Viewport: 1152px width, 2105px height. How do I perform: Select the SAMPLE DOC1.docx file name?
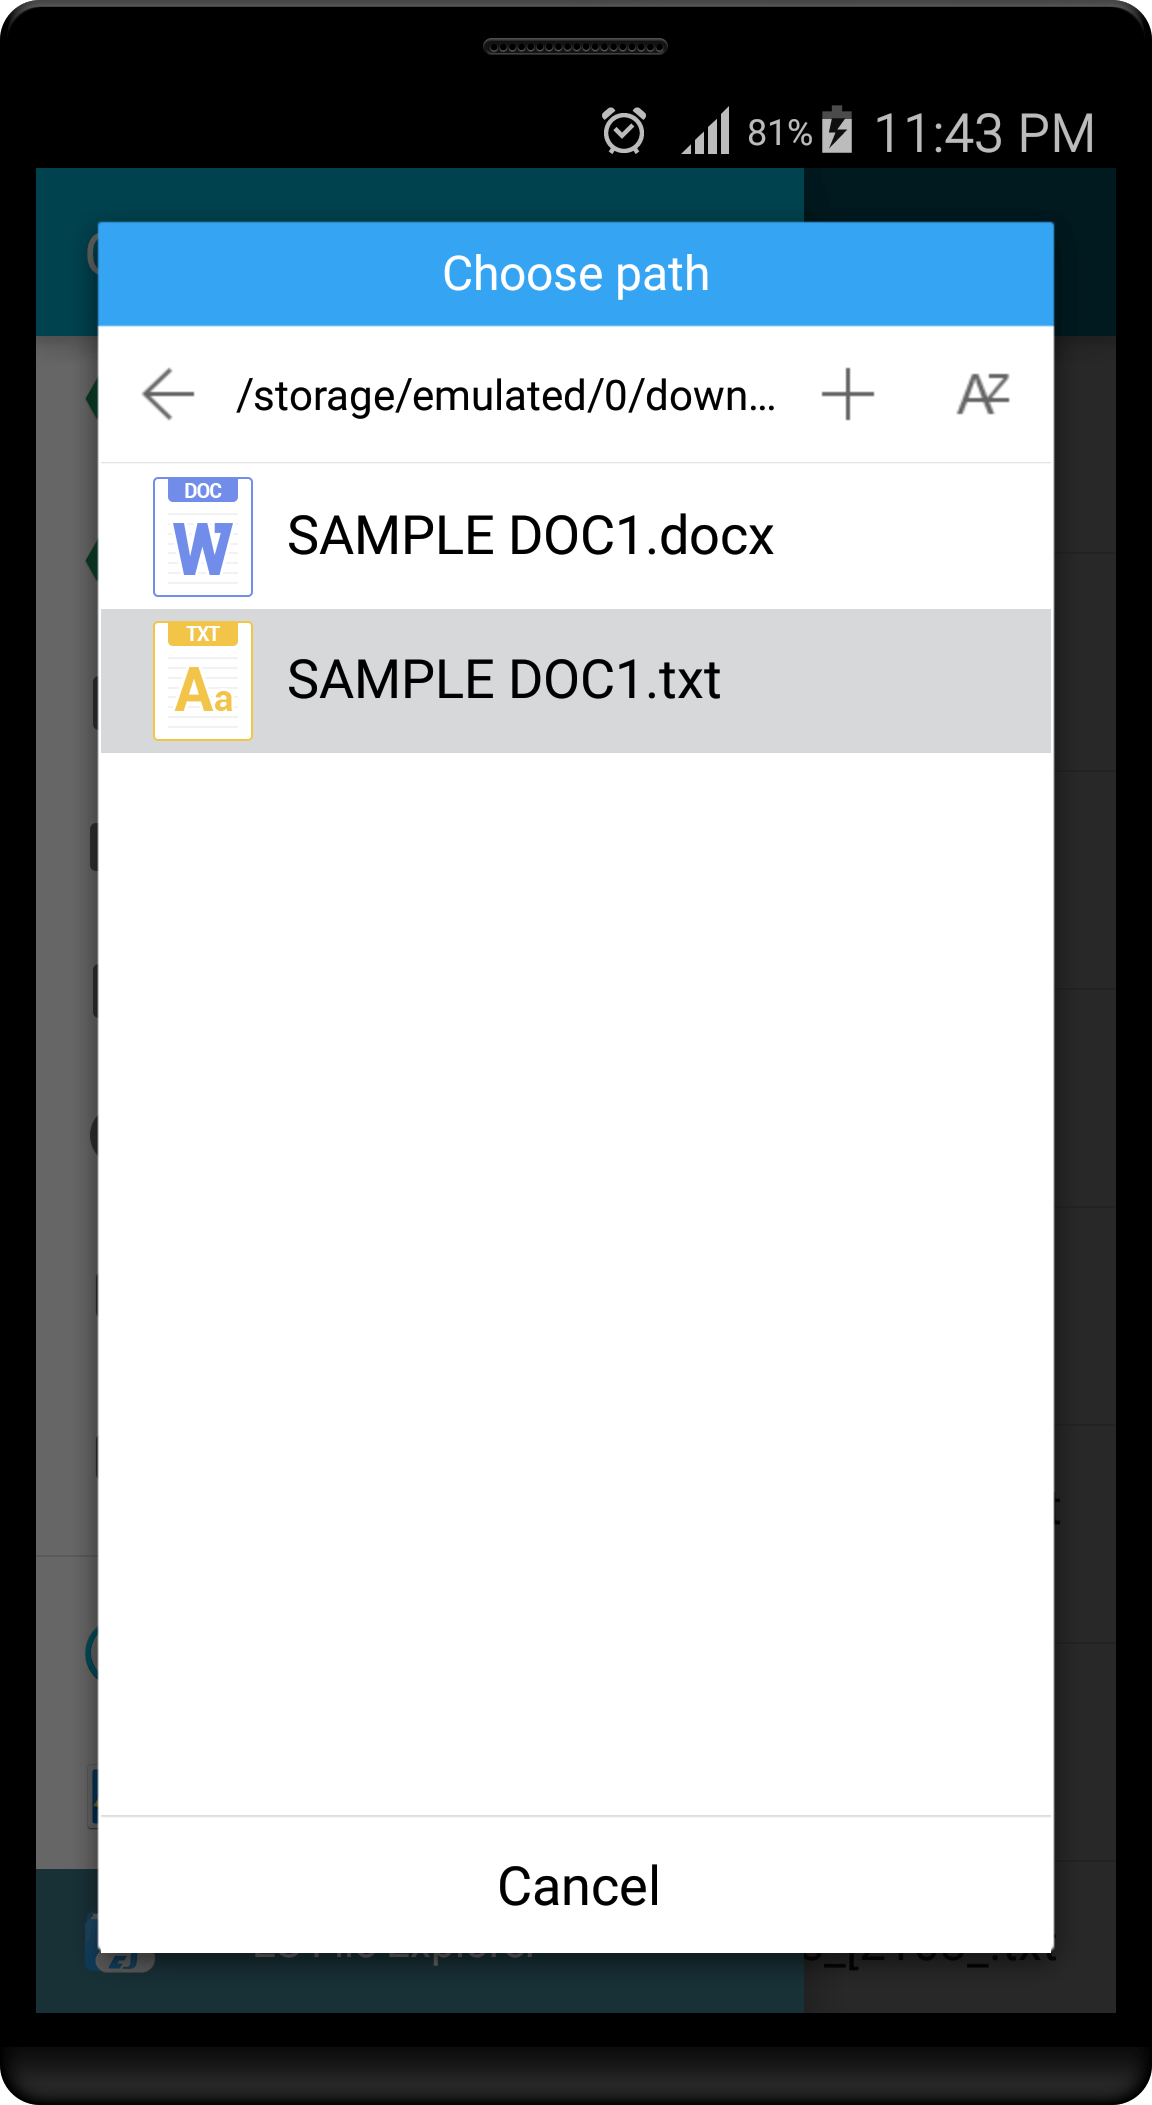point(531,536)
